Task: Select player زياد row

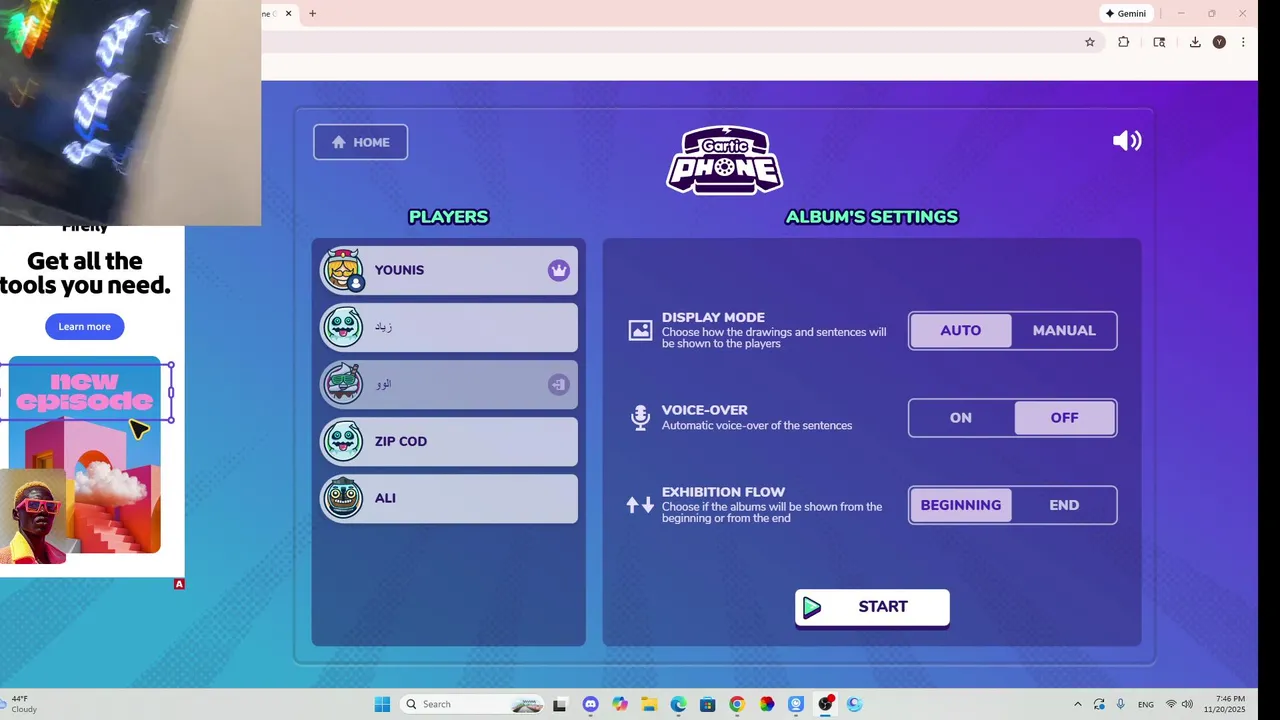Action: (449, 327)
